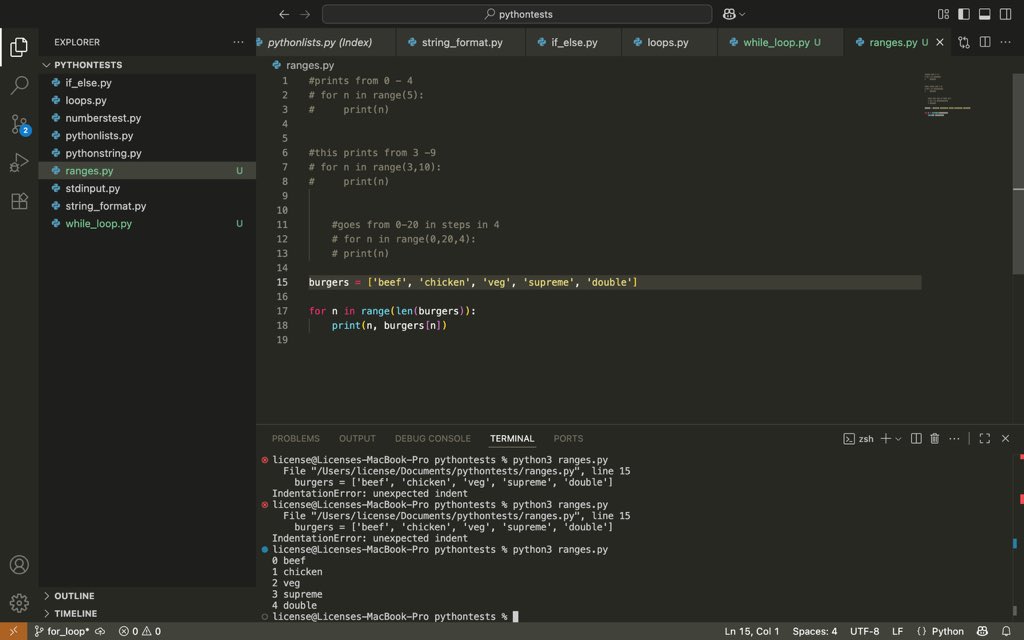Open the PROBLEMS panel tab
This screenshot has width=1024, height=640.
[x=296, y=438]
